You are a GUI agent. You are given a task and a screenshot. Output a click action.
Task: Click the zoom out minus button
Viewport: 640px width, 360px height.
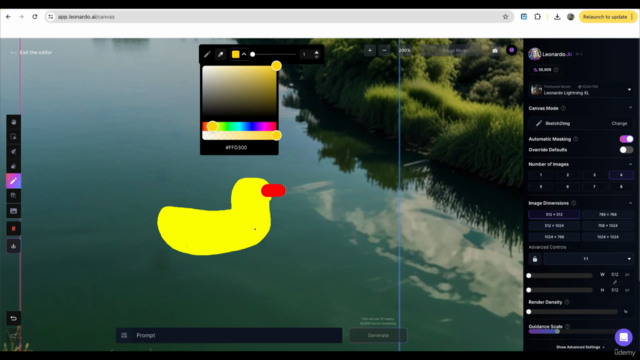click(384, 51)
